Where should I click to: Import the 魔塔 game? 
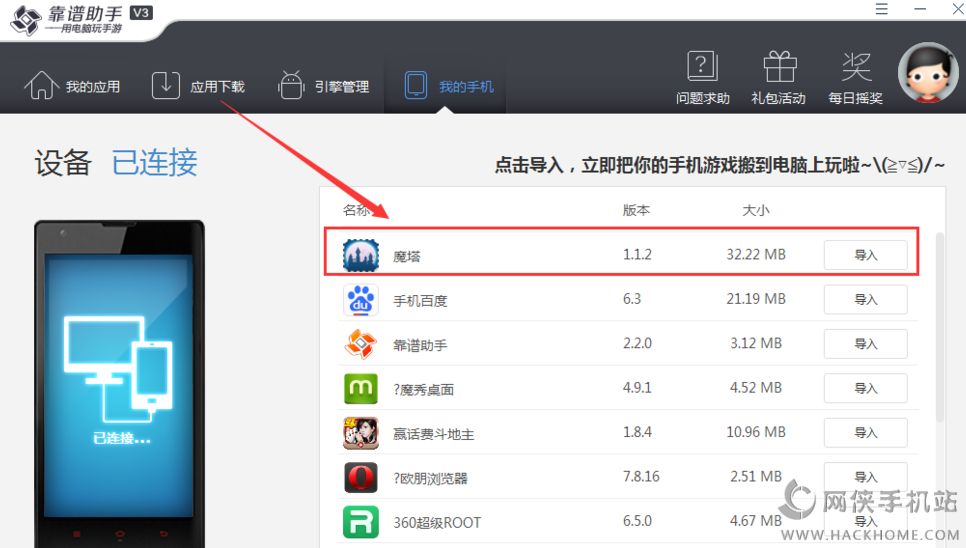point(865,255)
